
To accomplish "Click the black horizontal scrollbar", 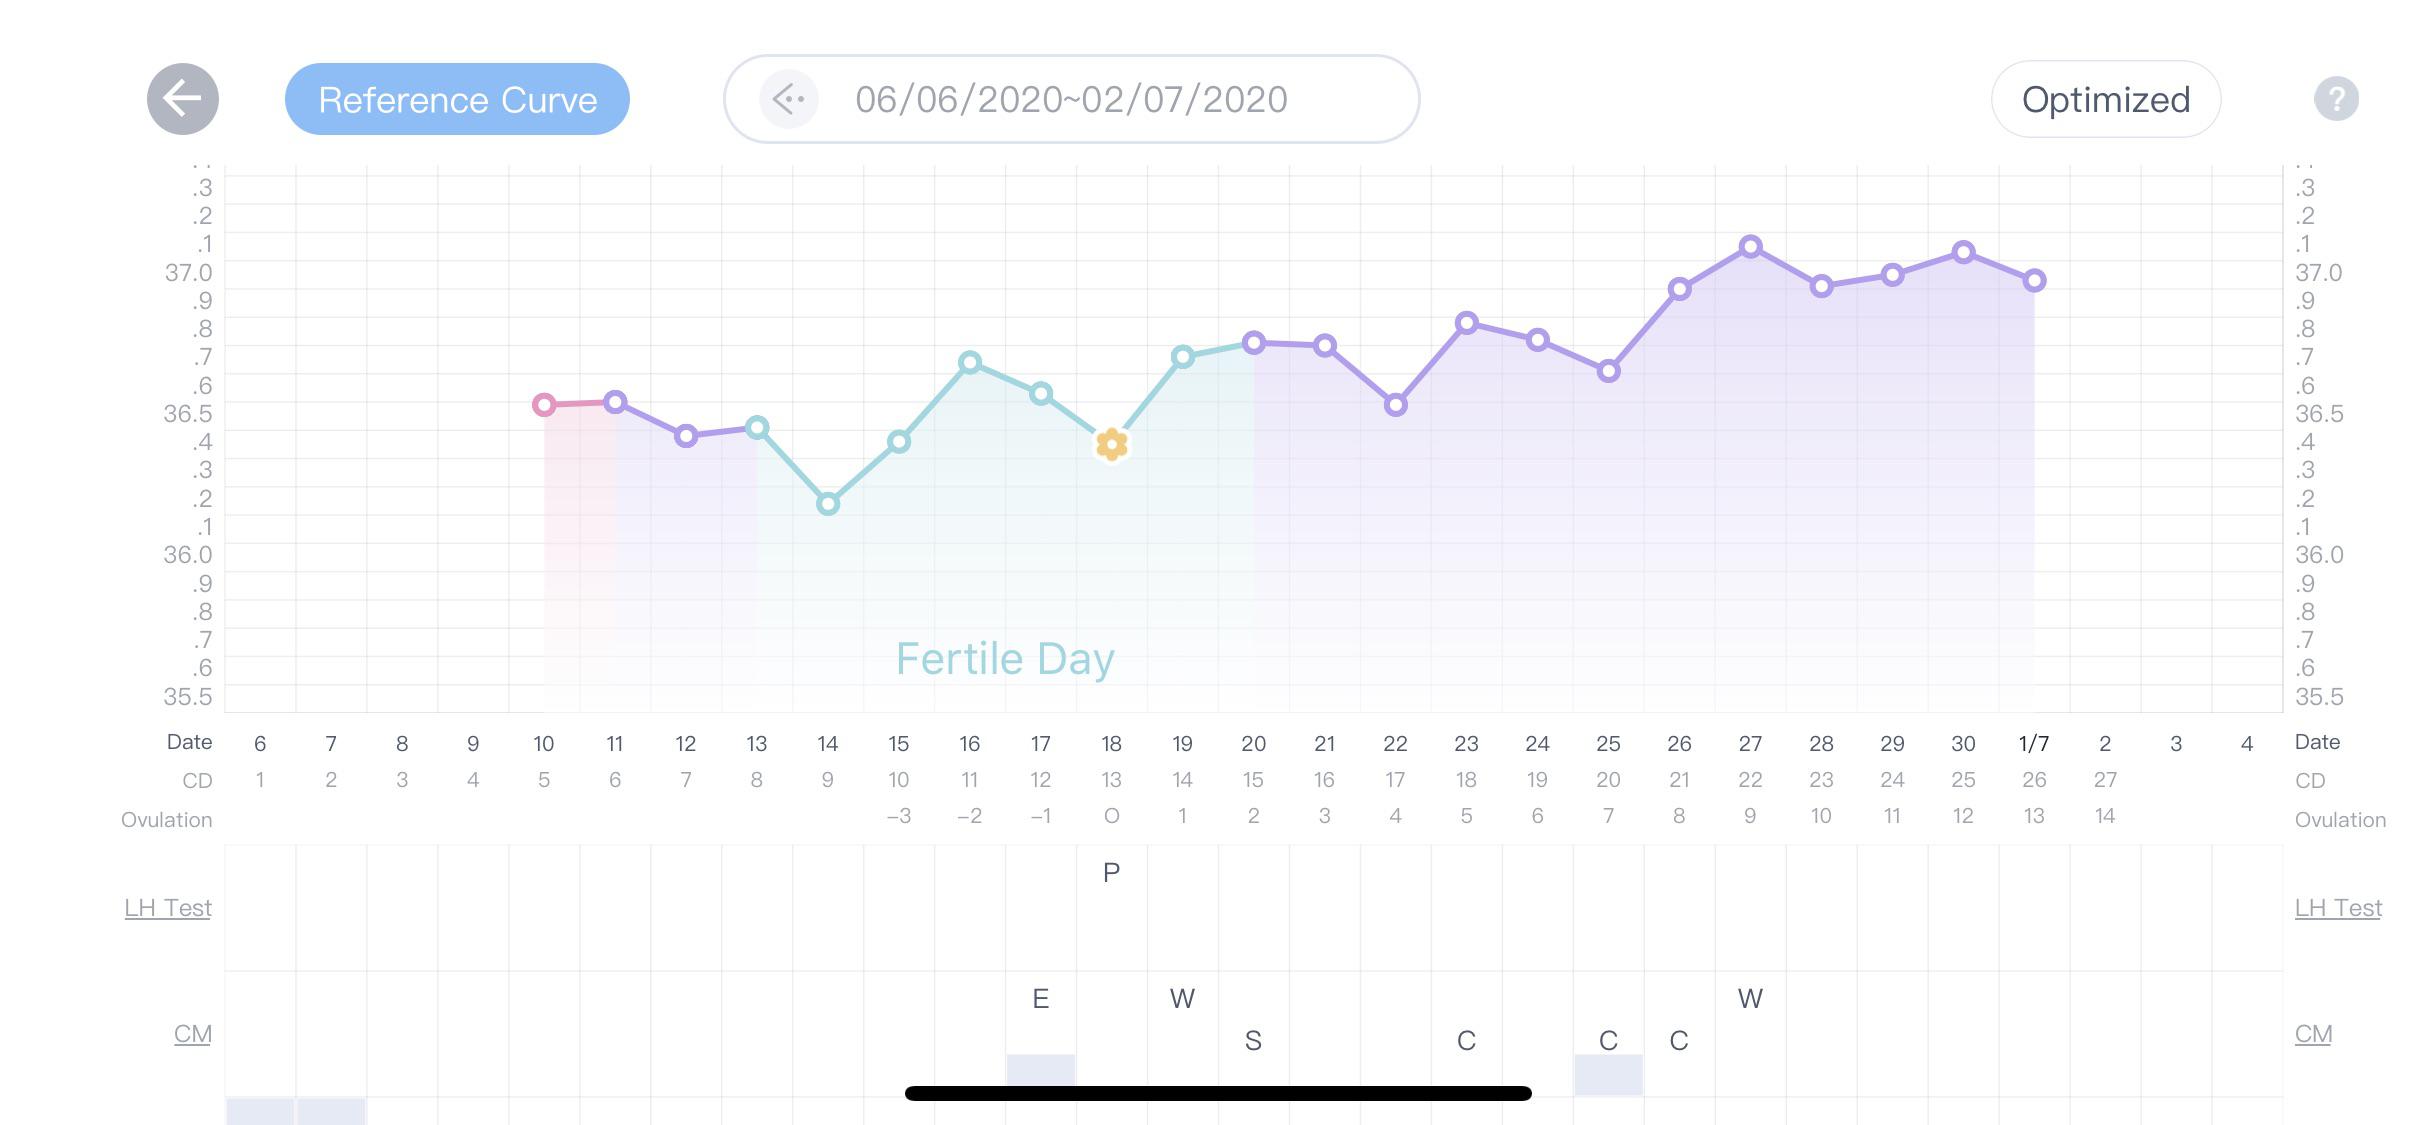I will [x=1218, y=1093].
